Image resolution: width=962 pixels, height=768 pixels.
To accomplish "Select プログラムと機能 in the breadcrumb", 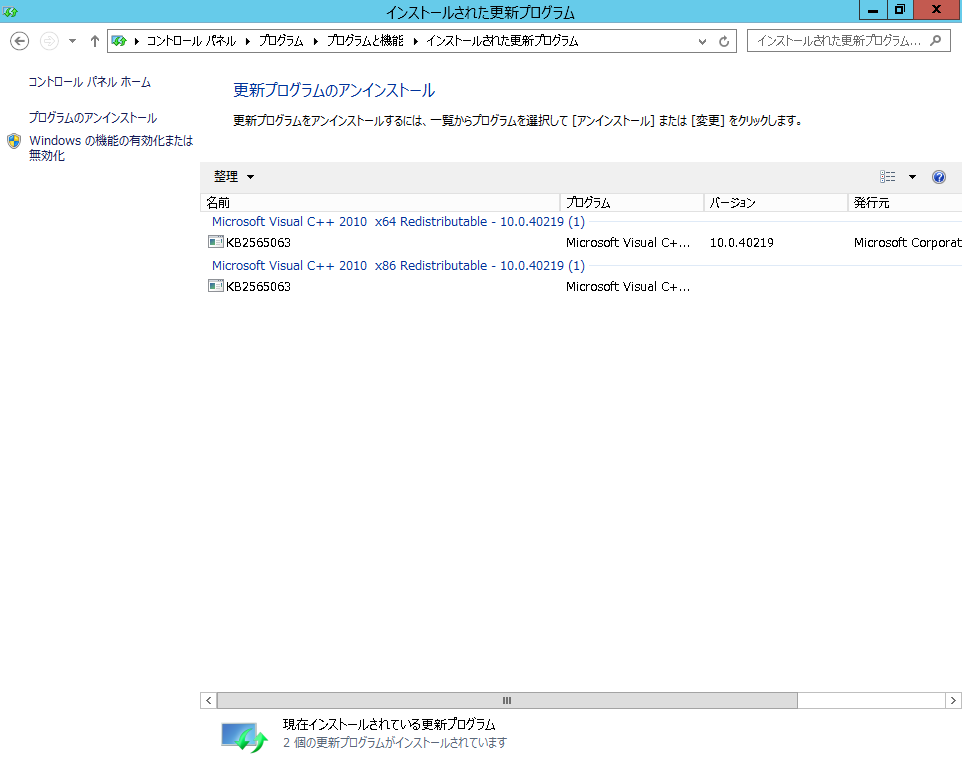I will (x=365, y=41).
